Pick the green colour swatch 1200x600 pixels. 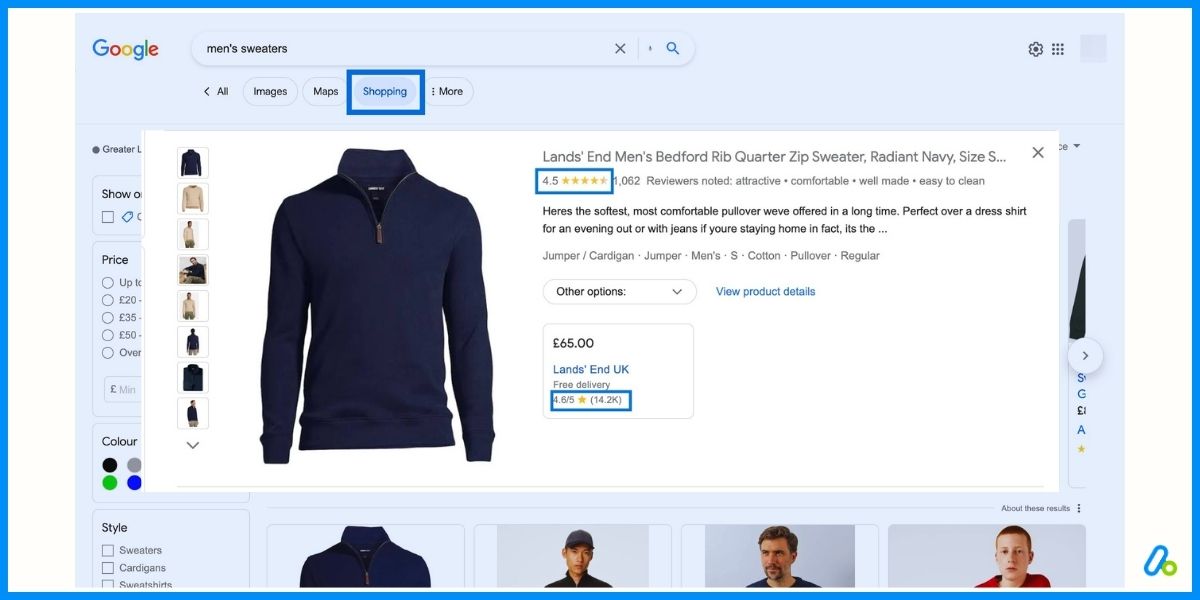click(110, 483)
